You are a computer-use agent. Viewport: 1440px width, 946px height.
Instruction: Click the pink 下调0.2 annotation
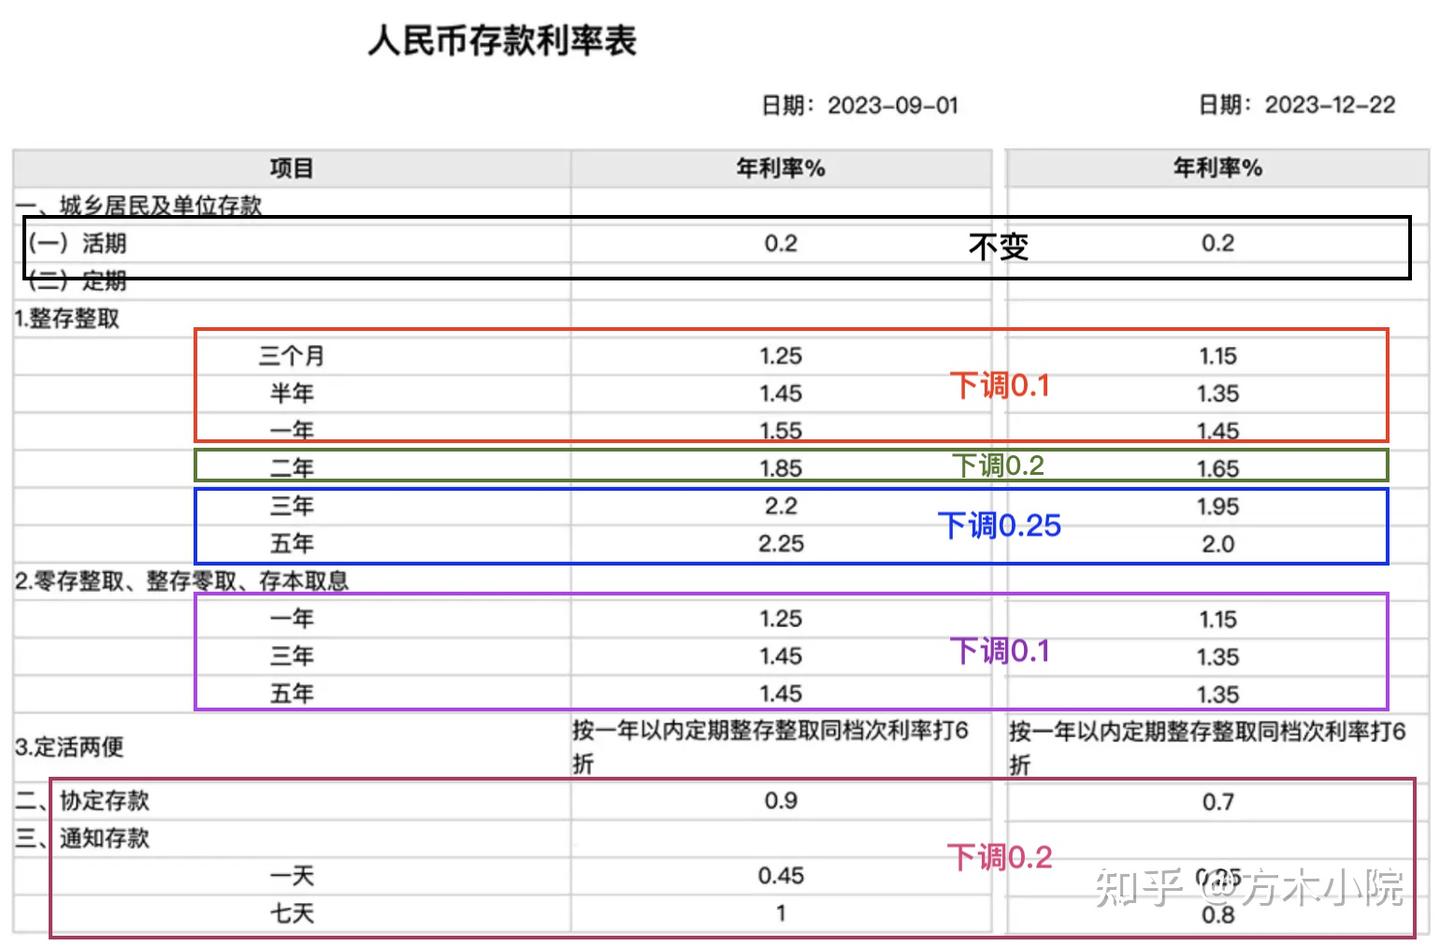coord(1000,857)
